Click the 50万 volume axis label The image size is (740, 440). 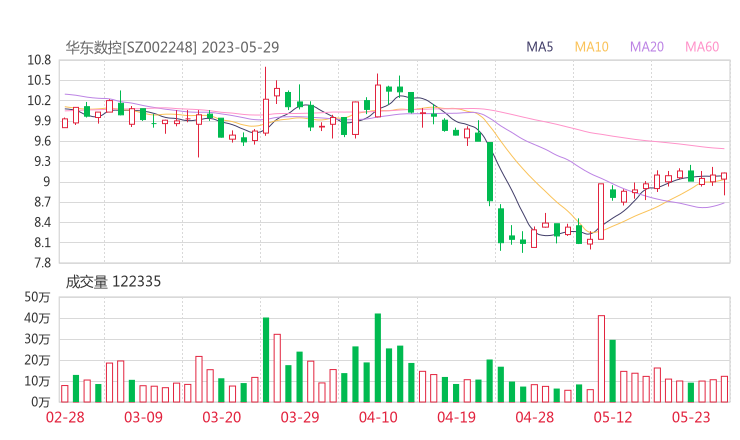[37, 297]
